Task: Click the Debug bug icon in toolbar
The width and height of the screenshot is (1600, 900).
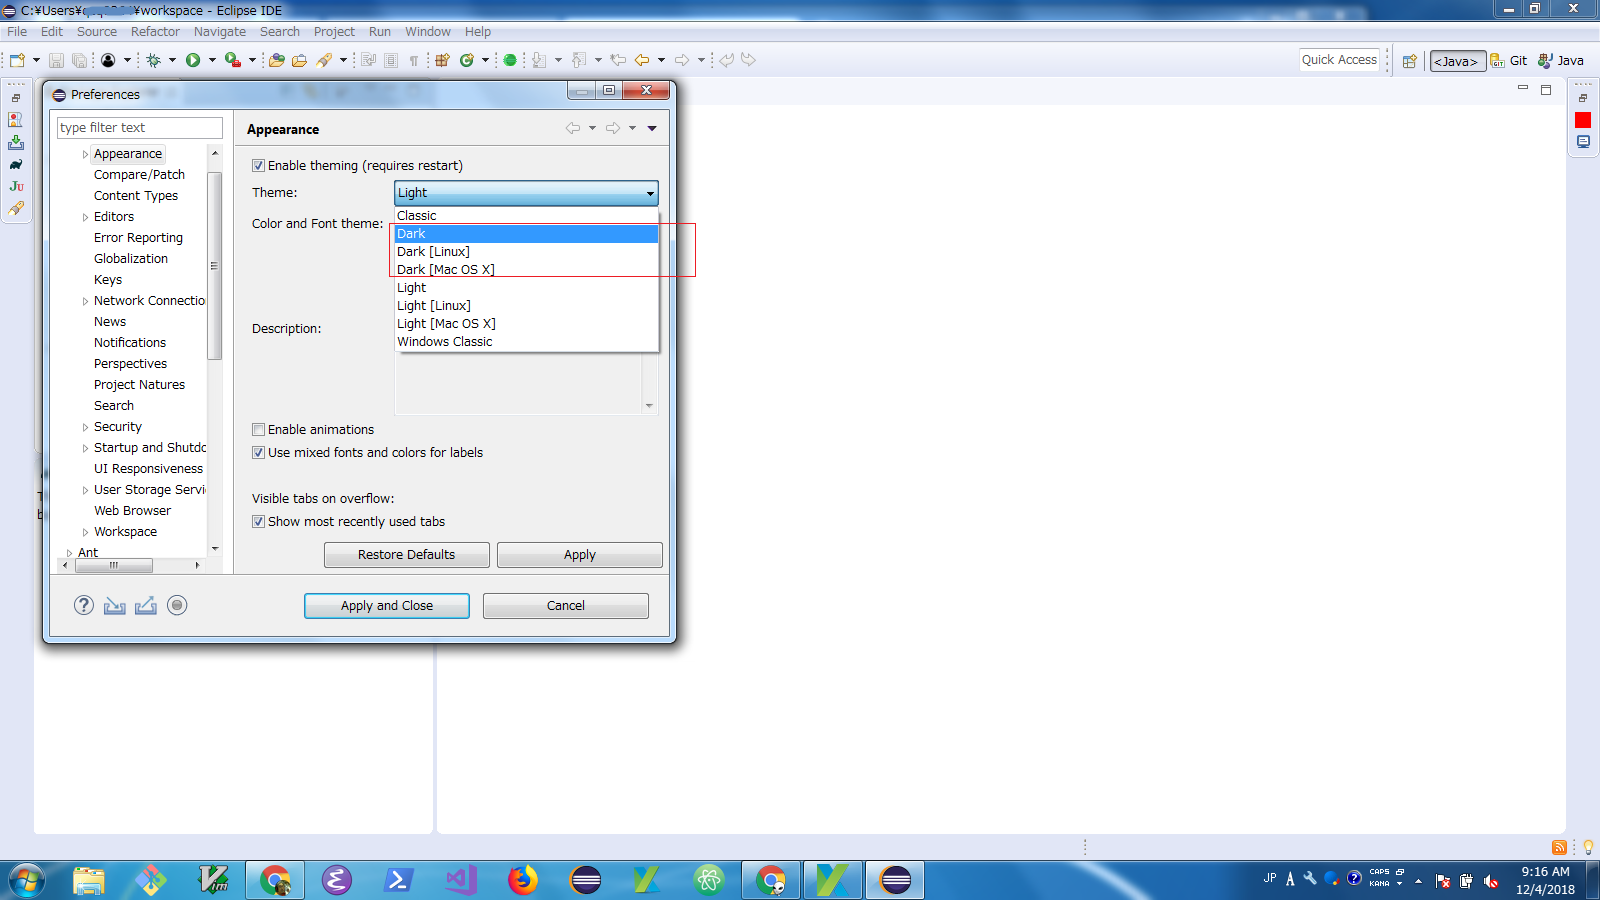Action: [x=153, y=60]
